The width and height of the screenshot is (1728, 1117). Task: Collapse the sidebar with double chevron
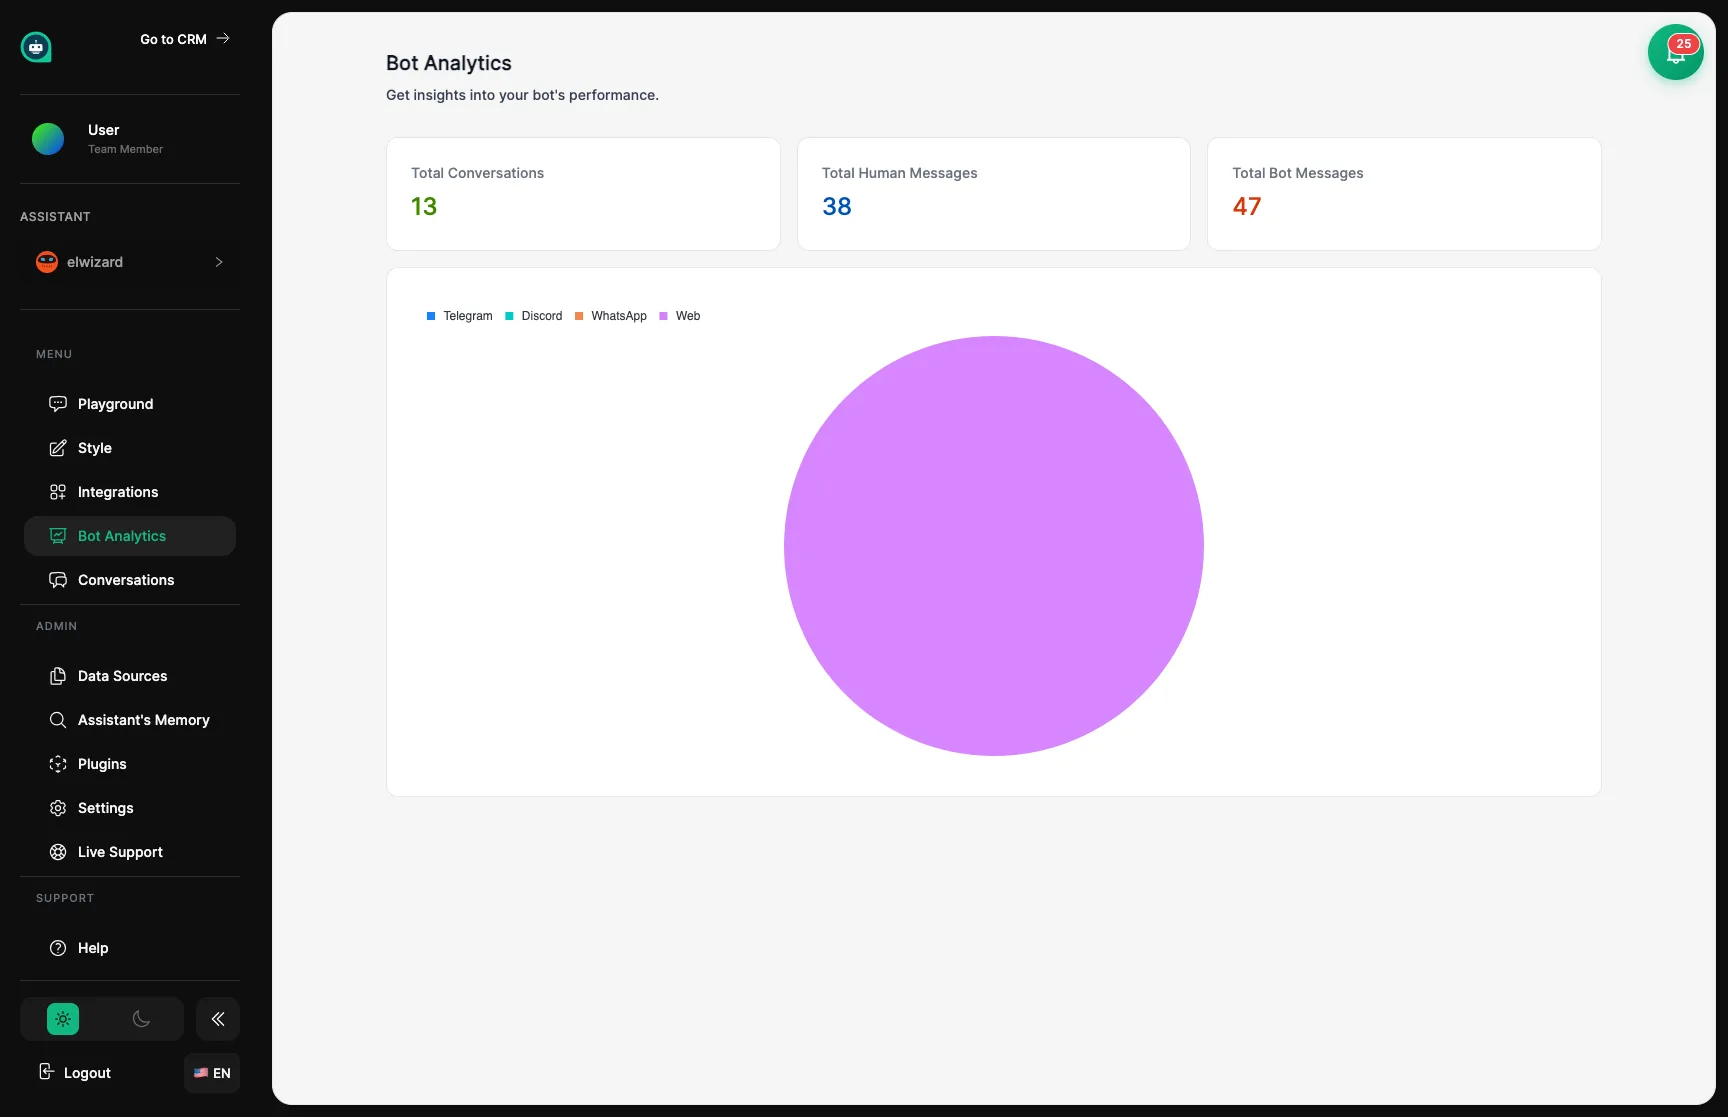(218, 1019)
